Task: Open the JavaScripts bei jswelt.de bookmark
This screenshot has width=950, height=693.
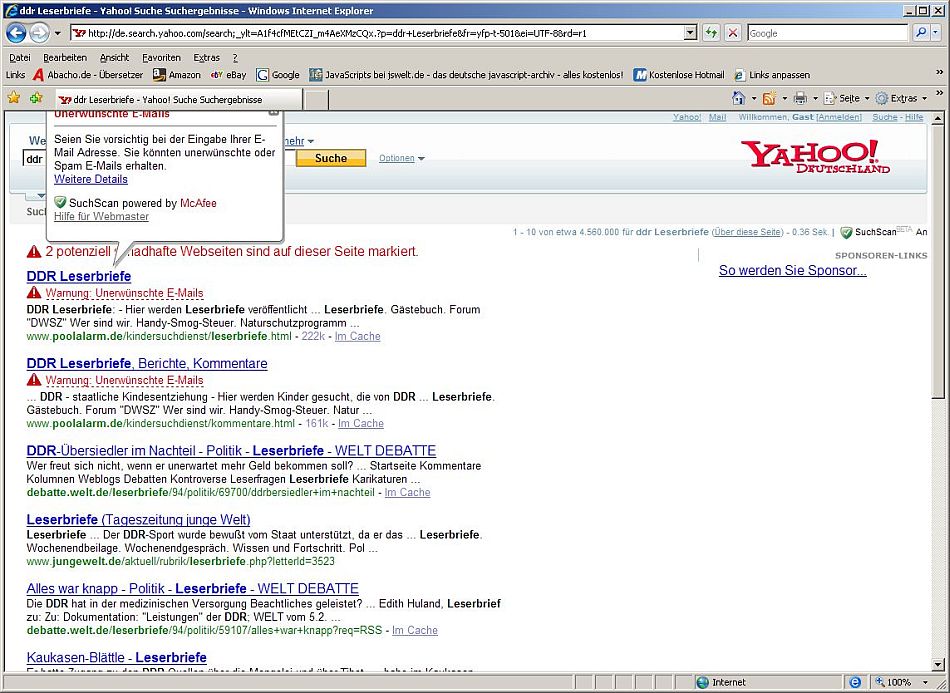Action: 466,75
